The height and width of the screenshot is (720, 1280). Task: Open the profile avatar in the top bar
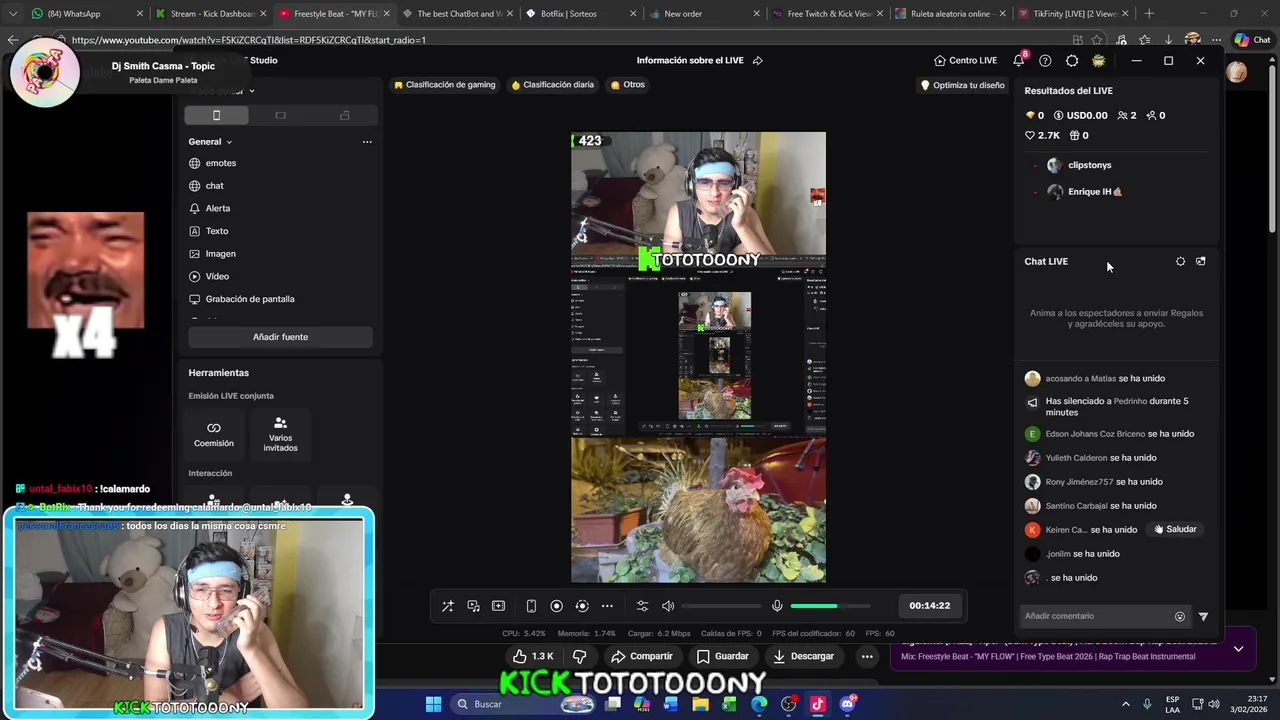click(1098, 61)
